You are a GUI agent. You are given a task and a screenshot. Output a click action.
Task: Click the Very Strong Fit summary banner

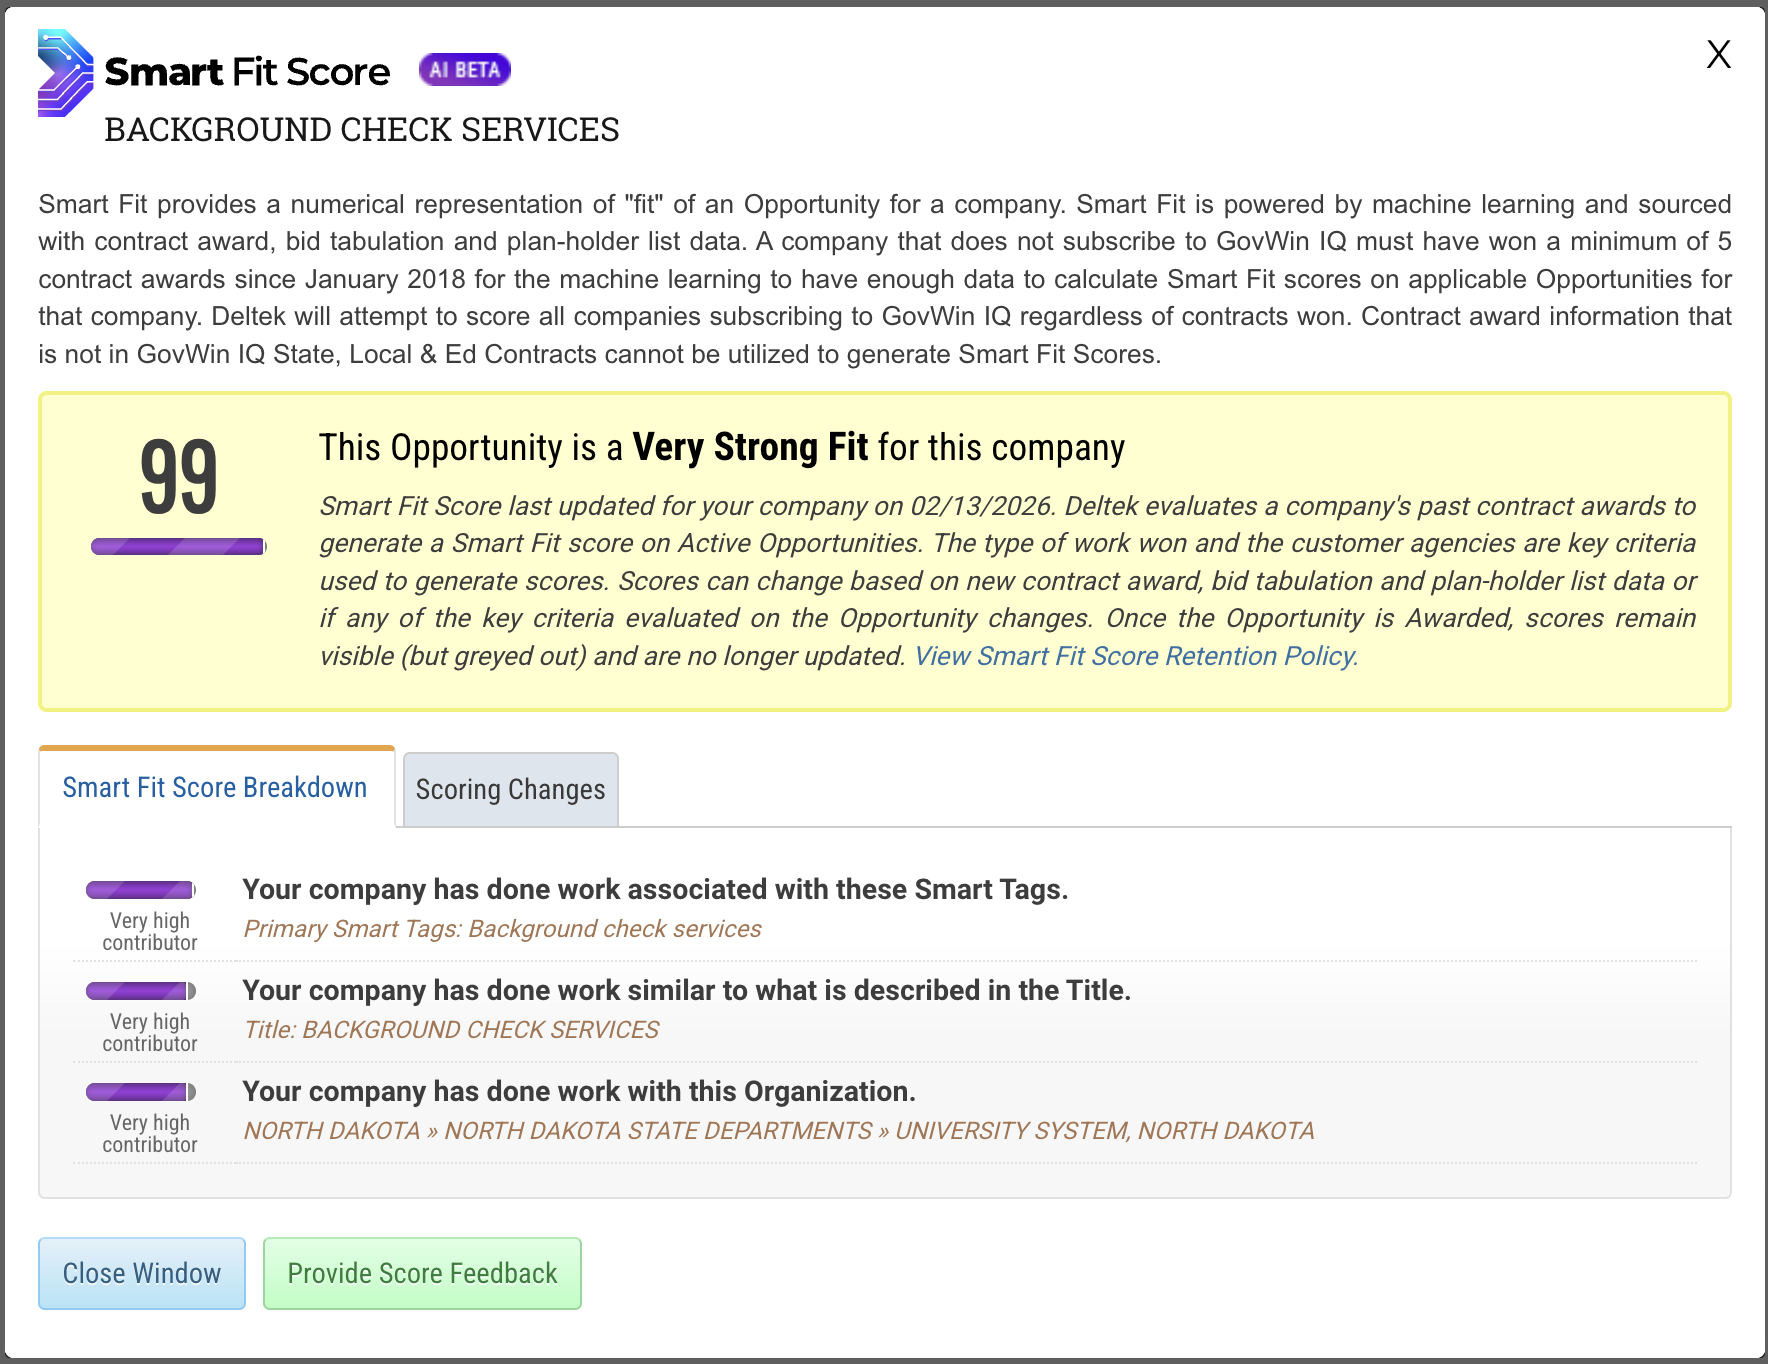coord(884,550)
